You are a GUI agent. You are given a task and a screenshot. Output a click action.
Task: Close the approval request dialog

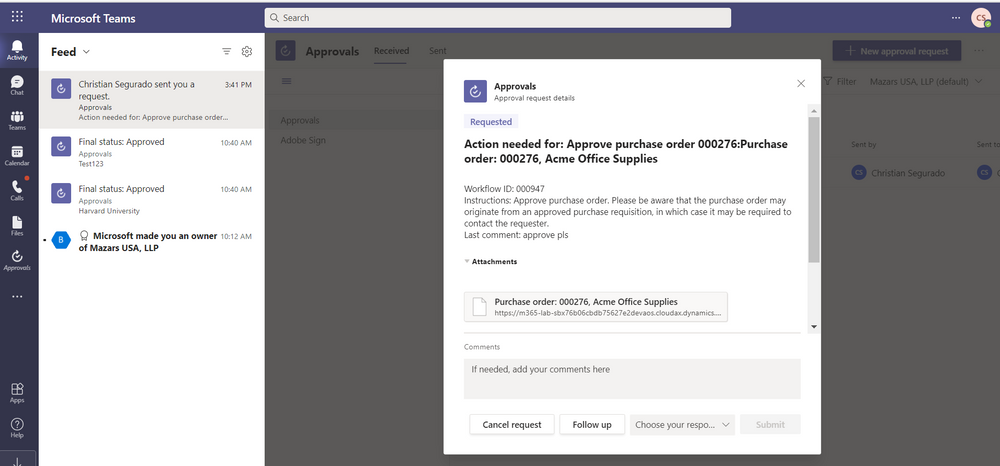[x=801, y=84]
